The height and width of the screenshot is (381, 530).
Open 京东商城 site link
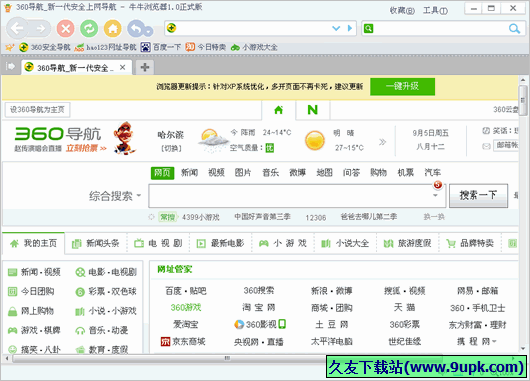tap(183, 342)
